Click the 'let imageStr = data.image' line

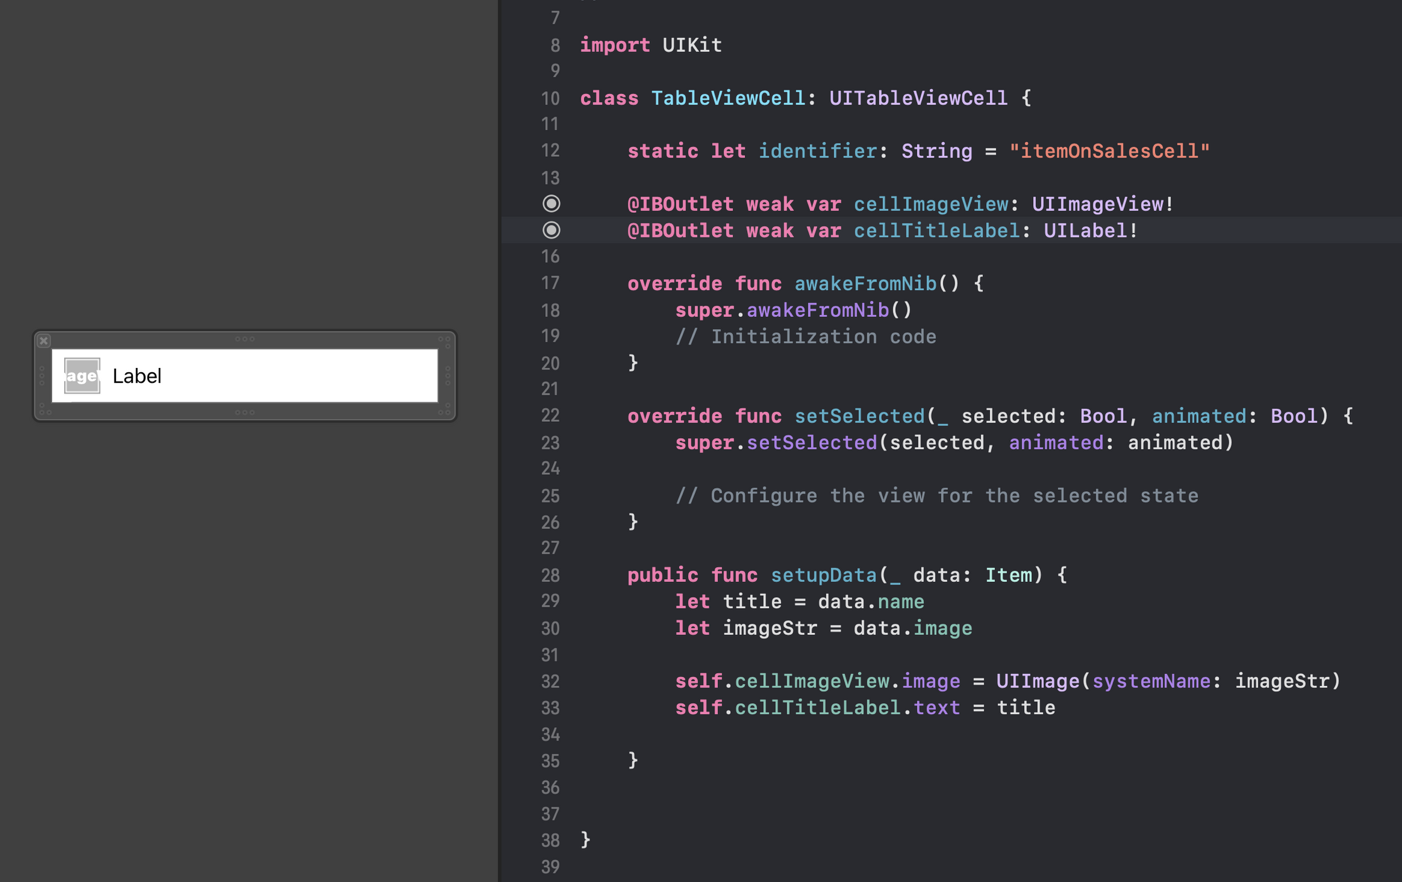[x=824, y=628]
